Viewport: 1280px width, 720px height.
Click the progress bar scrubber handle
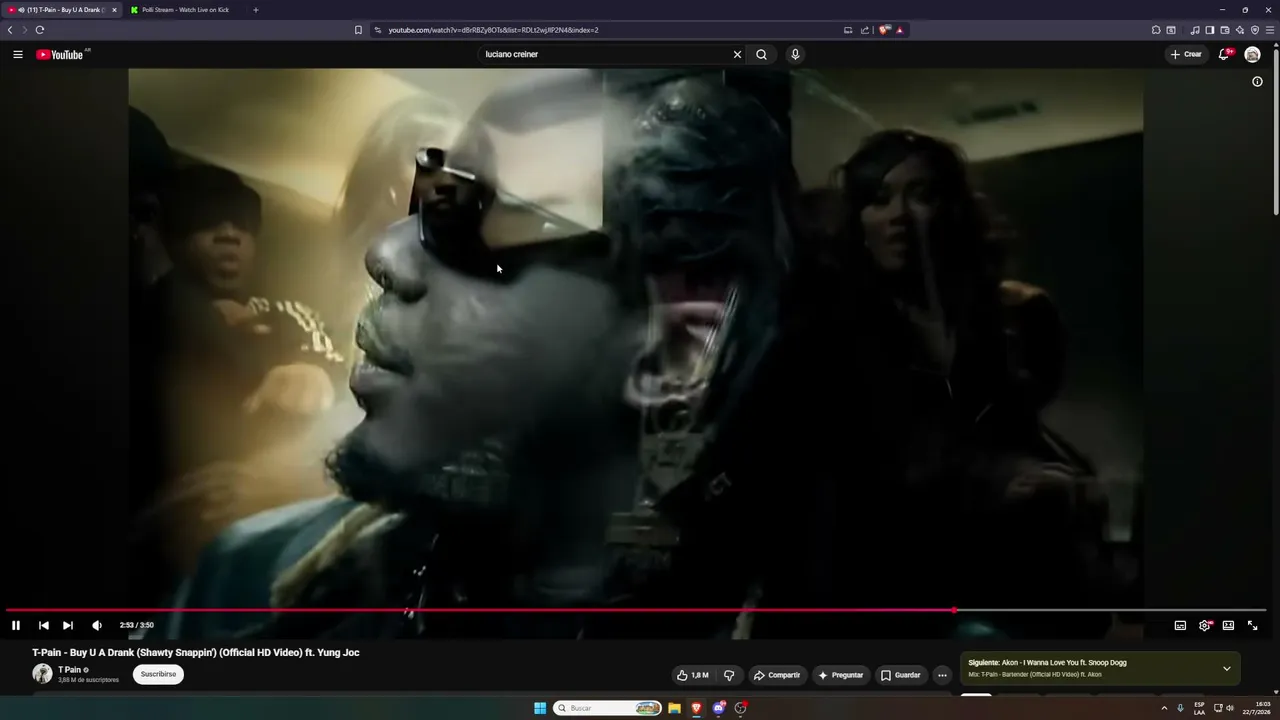(x=954, y=609)
